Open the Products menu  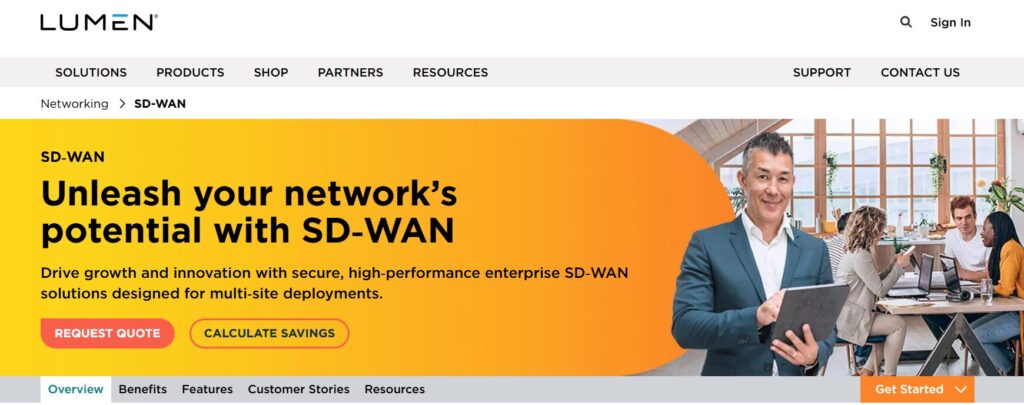(190, 73)
